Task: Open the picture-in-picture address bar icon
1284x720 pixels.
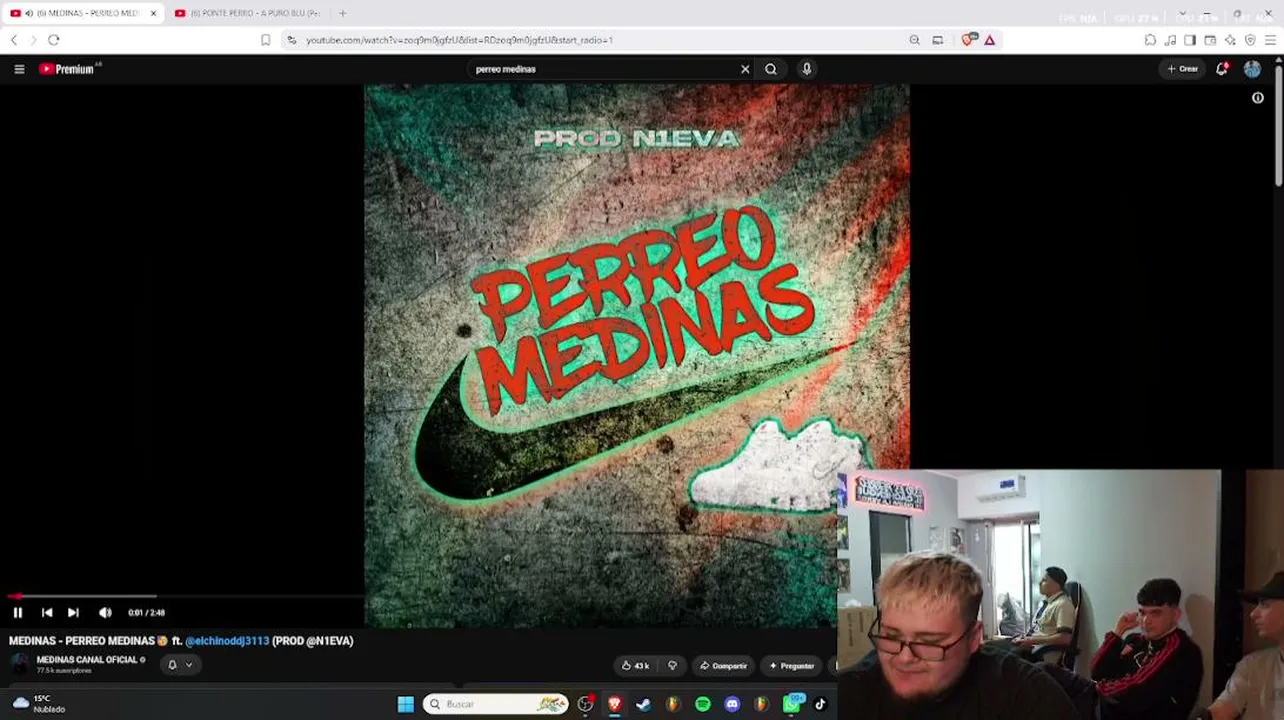Action: [938, 40]
